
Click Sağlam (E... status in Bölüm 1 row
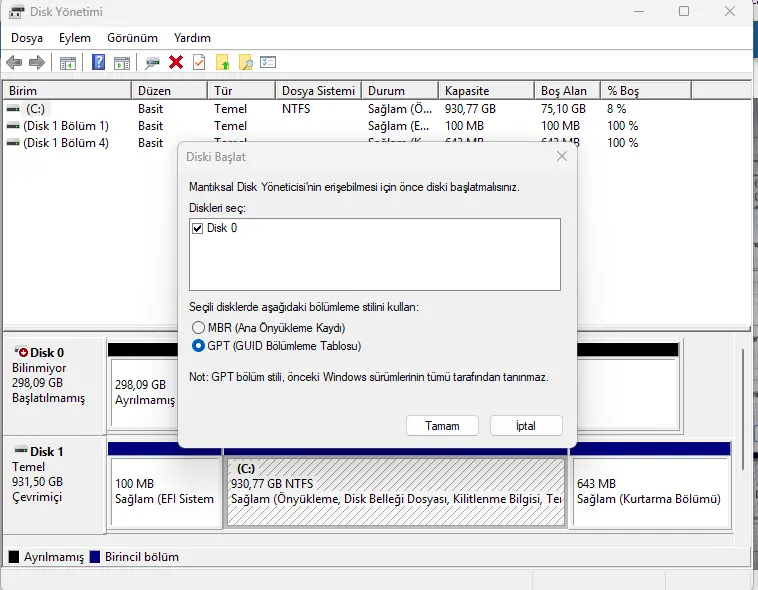398,126
